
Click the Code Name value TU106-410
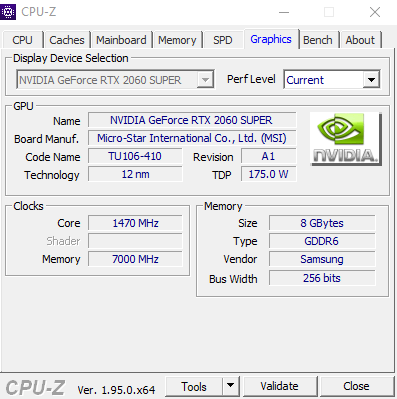coord(135,156)
